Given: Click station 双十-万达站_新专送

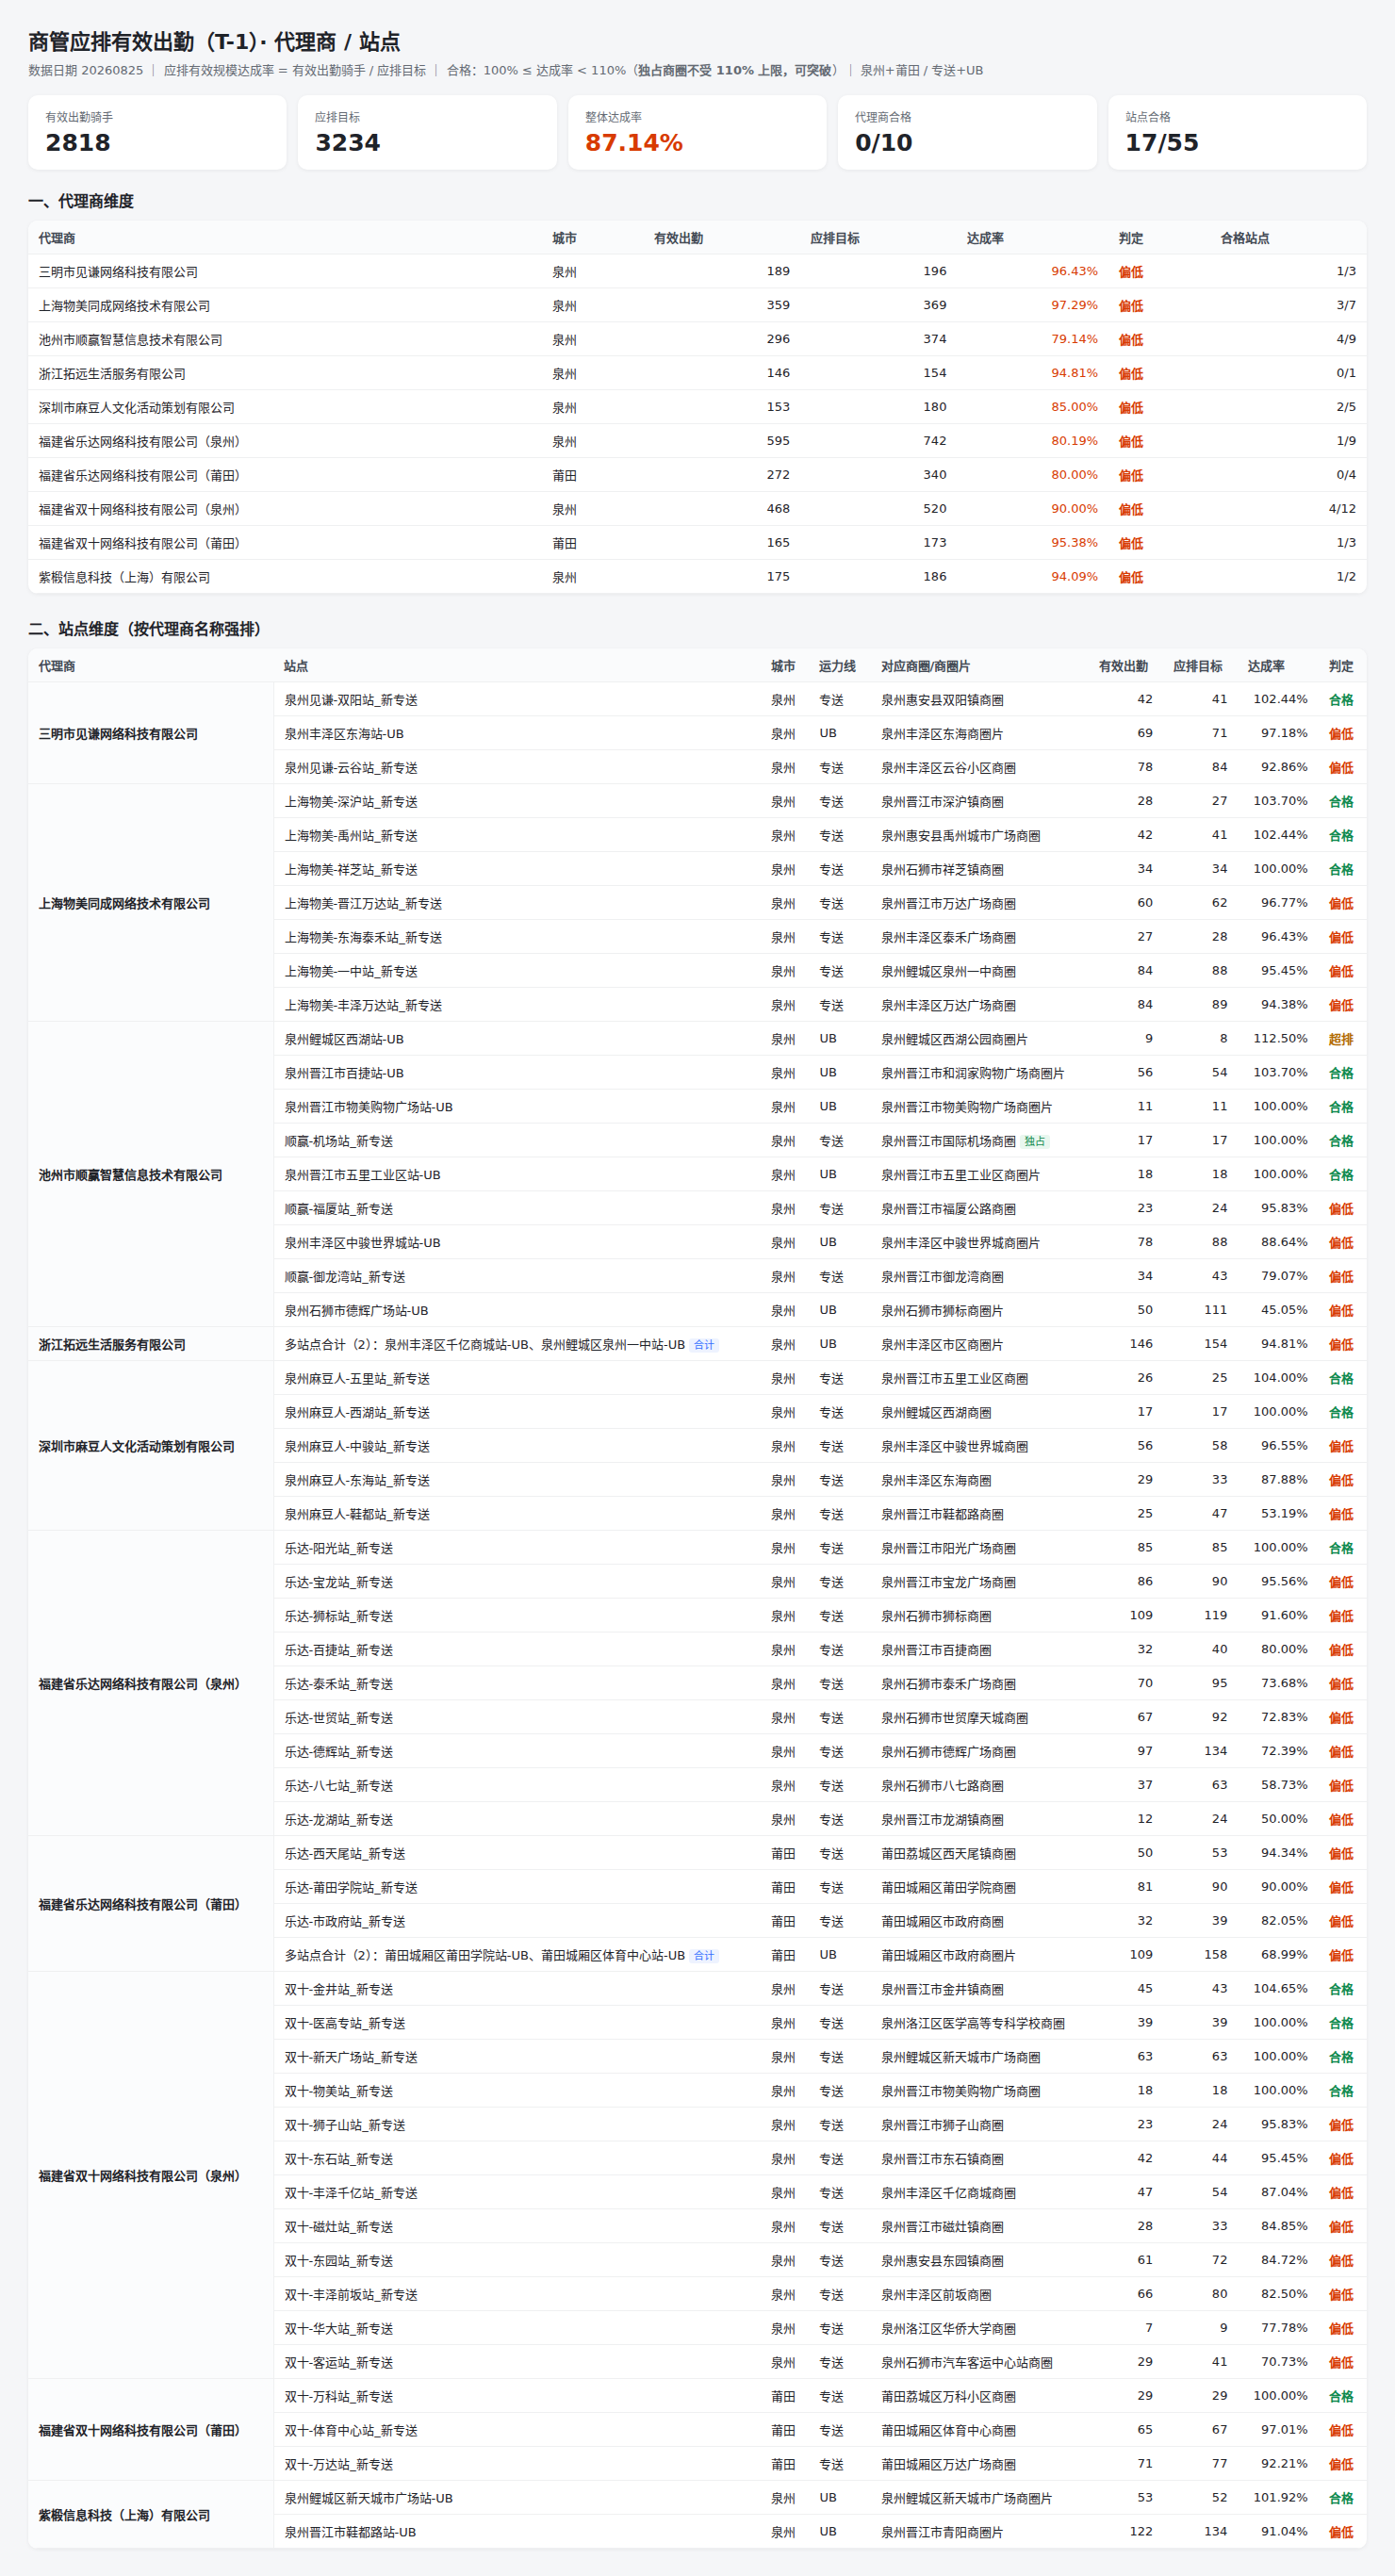Looking at the screenshot, I should (339, 2465).
